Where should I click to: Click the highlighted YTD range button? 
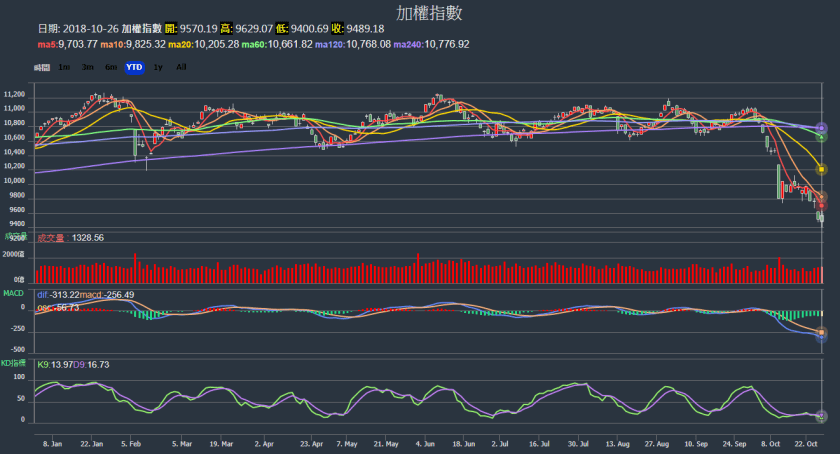[x=134, y=67]
